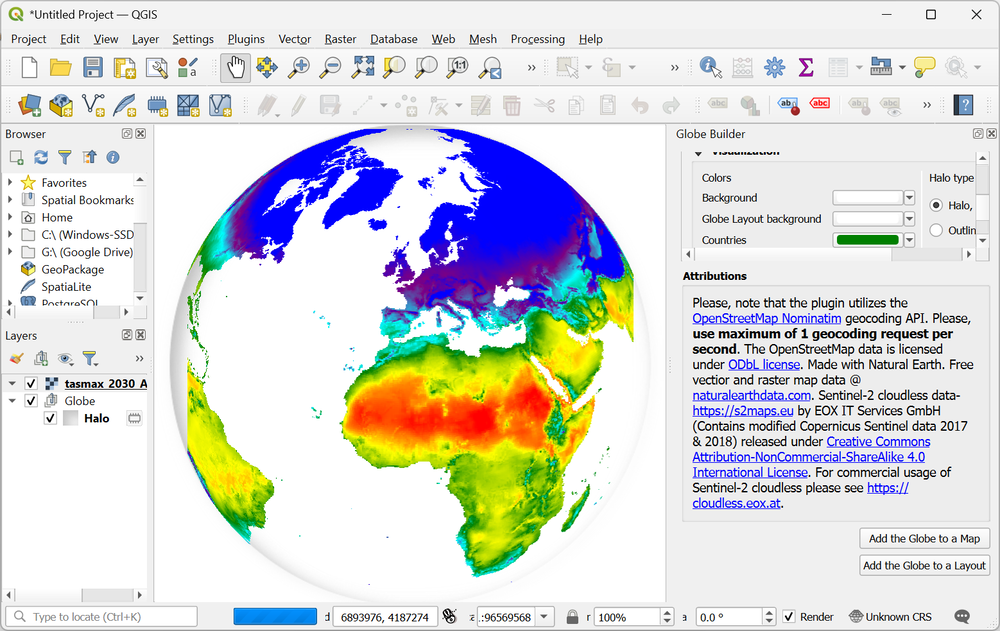The width and height of the screenshot is (1000, 631).
Task: Open the Raster menu
Action: (x=340, y=39)
